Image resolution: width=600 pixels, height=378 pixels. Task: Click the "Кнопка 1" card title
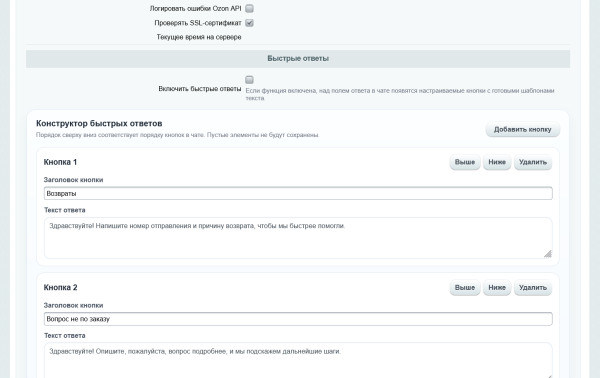(x=60, y=162)
